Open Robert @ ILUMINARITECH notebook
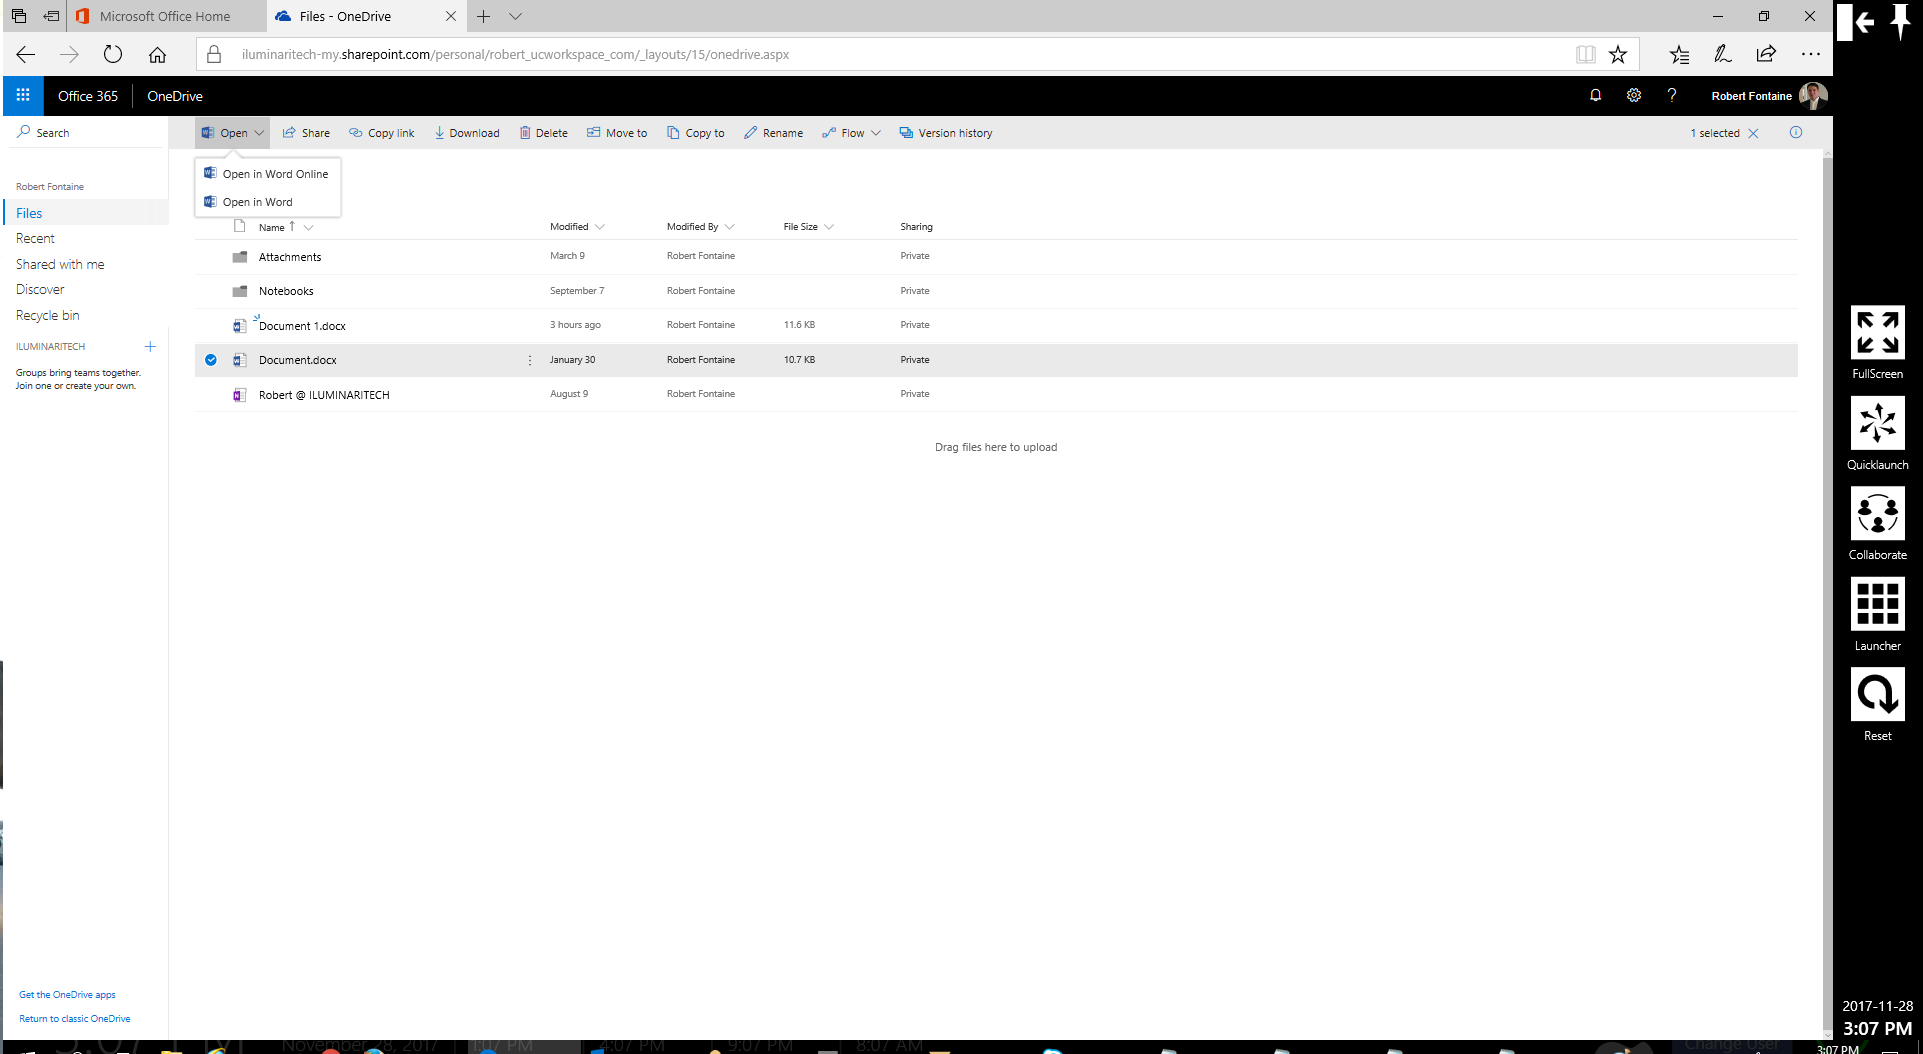This screenshot has width=1923, height=1054. tap(324, 395)
